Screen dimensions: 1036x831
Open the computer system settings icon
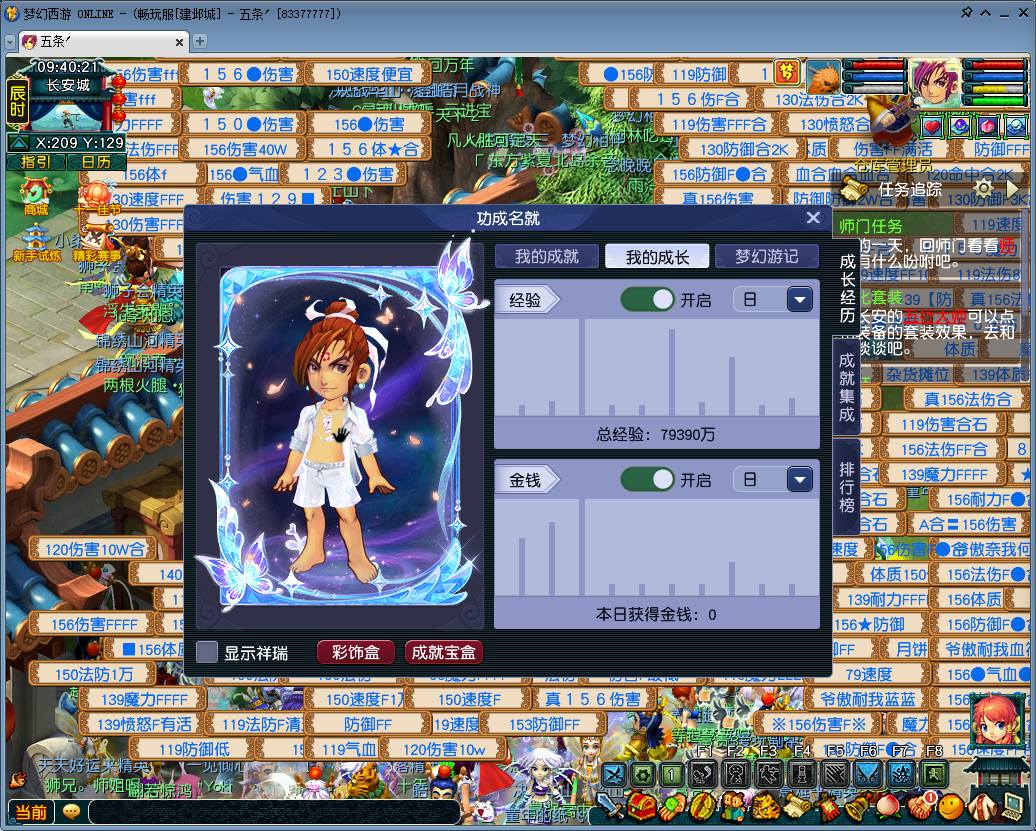coord(1012,806)
